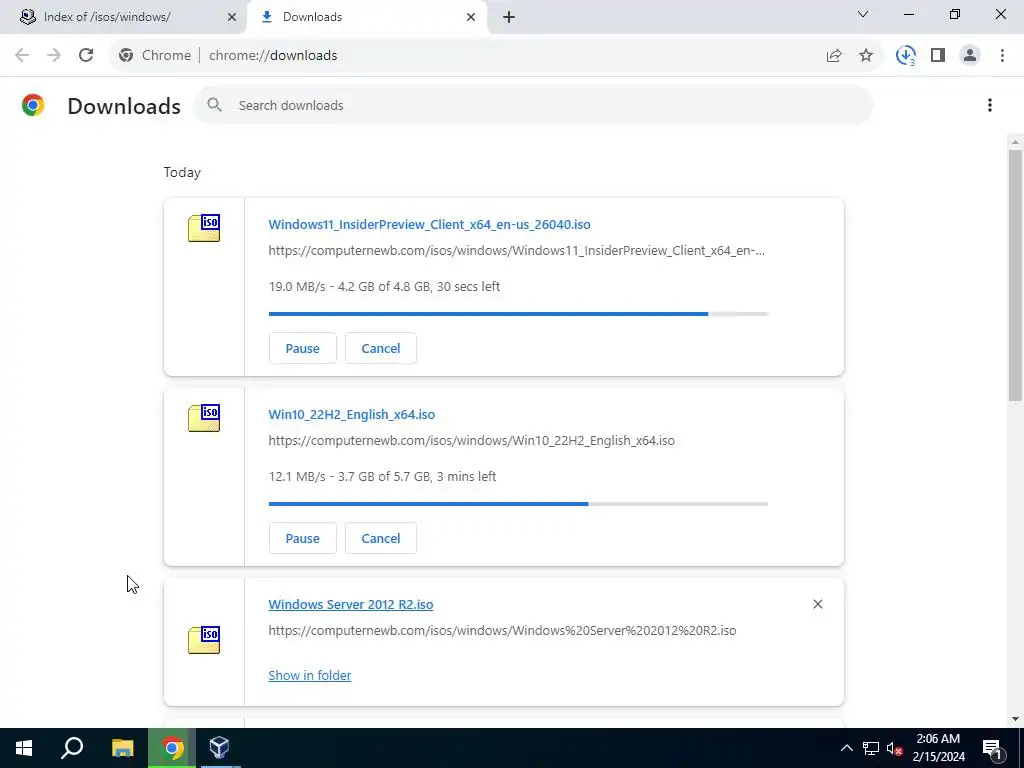Click the scrollbar down arrow
1024x768 pixels.
1015,719
